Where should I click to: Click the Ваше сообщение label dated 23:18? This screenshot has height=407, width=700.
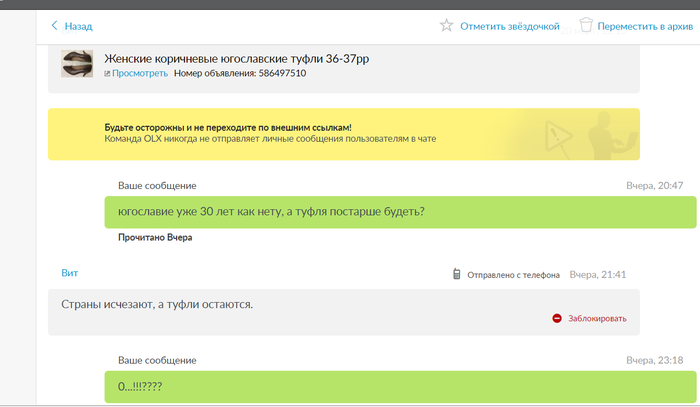(x=157, y=361)
